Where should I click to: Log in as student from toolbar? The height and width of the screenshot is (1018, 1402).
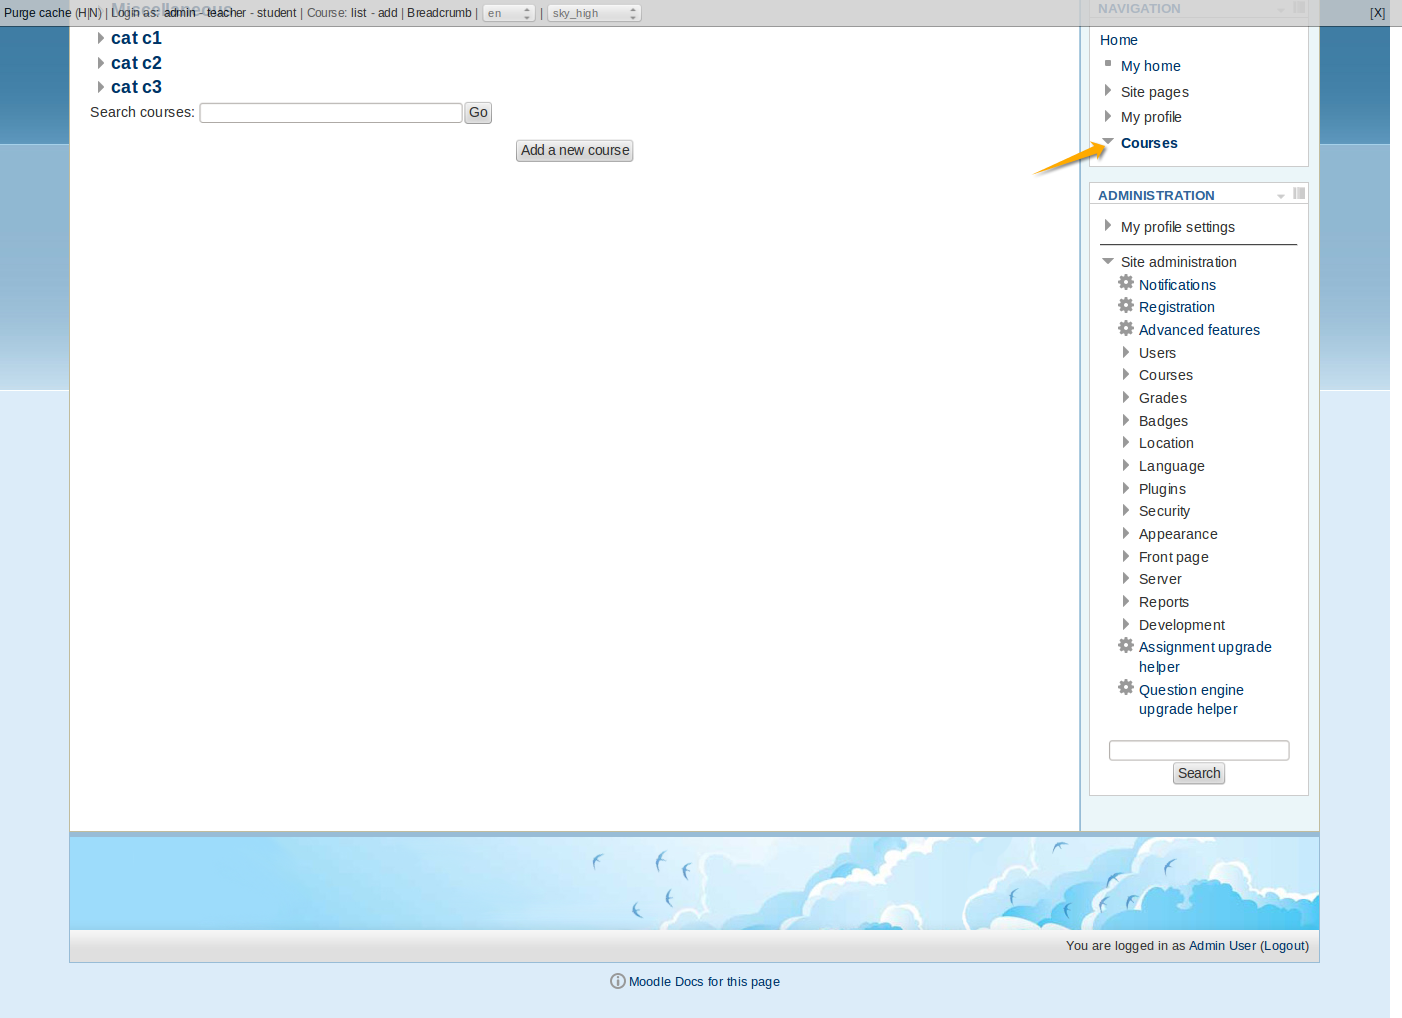pyautogui.click(x=276, y=13)
